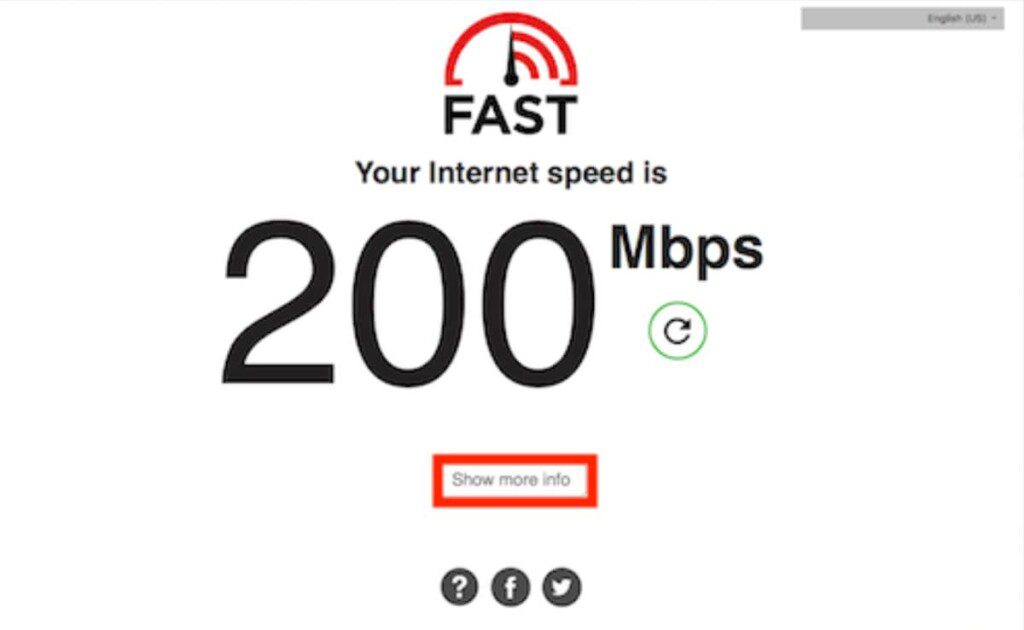Open the English (US) language dropdown

tap(903, 18)
